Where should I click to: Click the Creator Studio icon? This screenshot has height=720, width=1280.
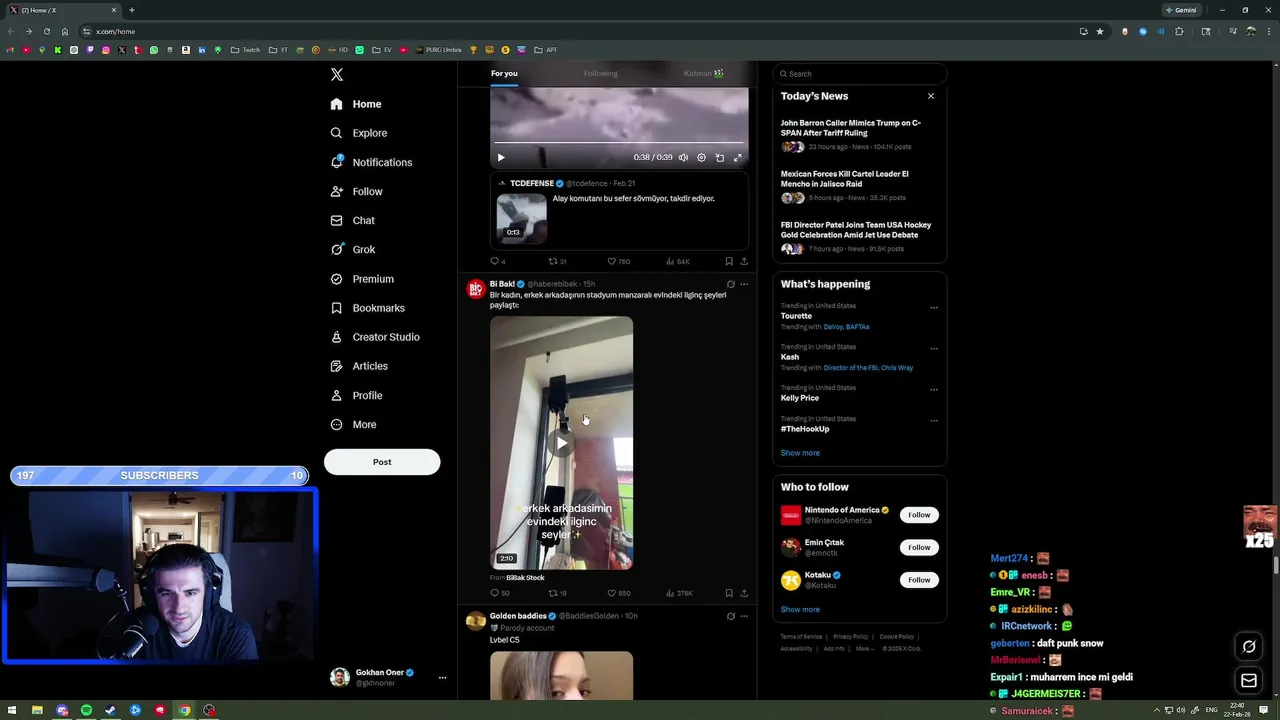tap(337, 337)
